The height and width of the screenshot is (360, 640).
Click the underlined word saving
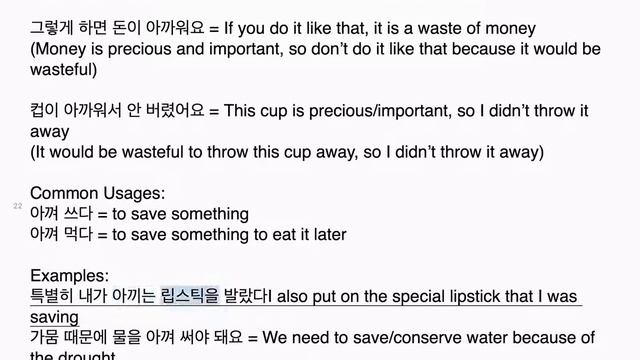(54, 317)
